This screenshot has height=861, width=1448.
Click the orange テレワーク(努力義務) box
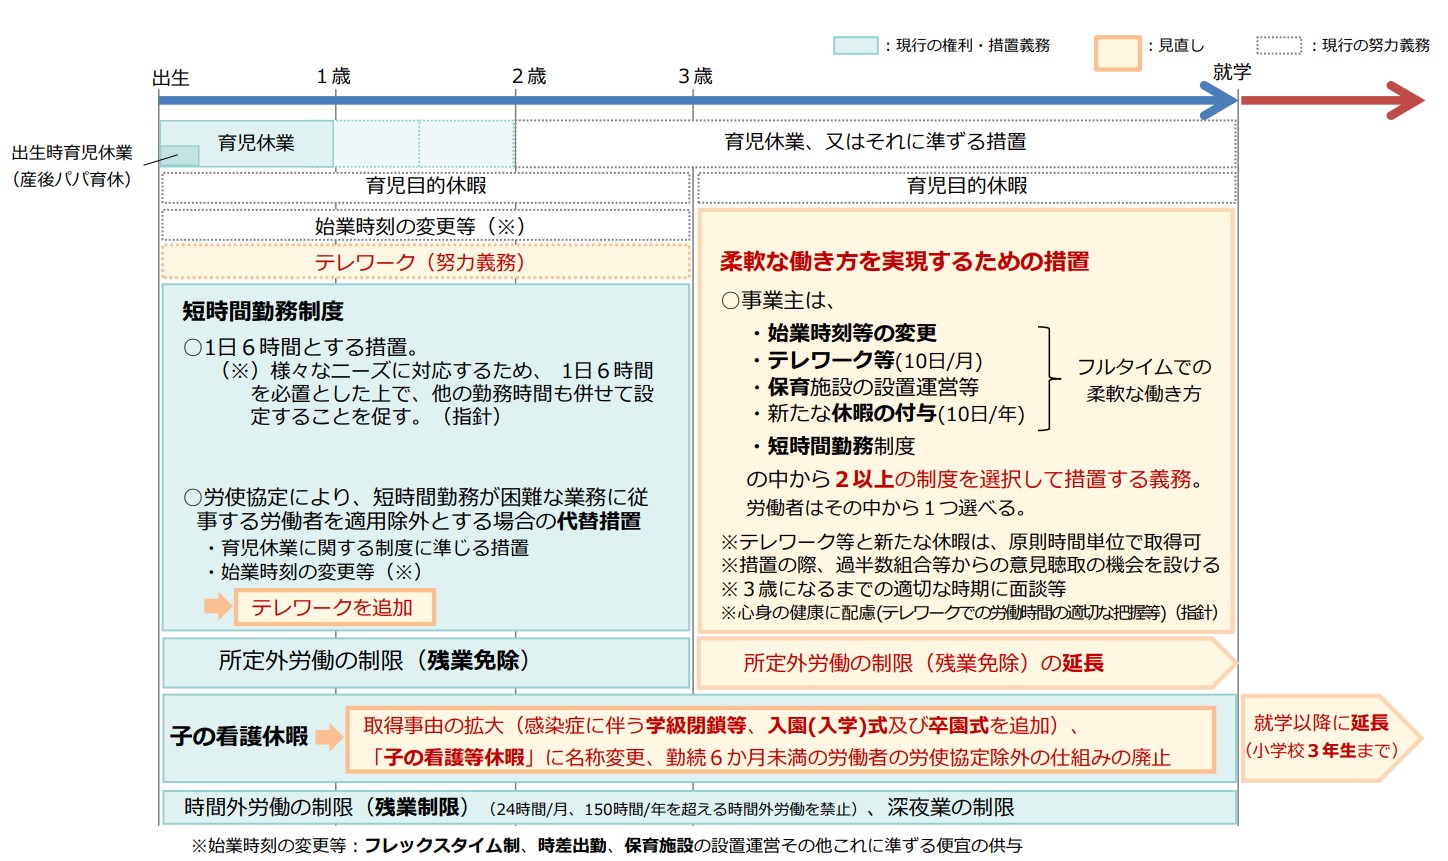pyautogui.click(x=426, y=262)
